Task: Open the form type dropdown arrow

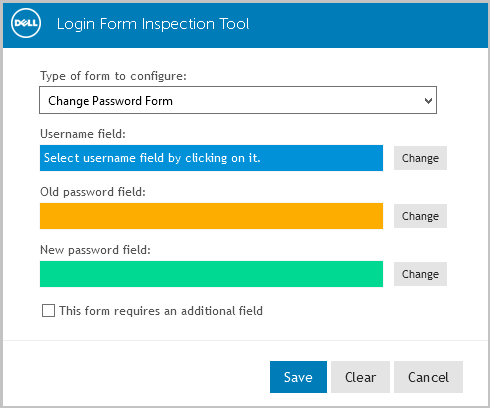Action: click(428, 100)
